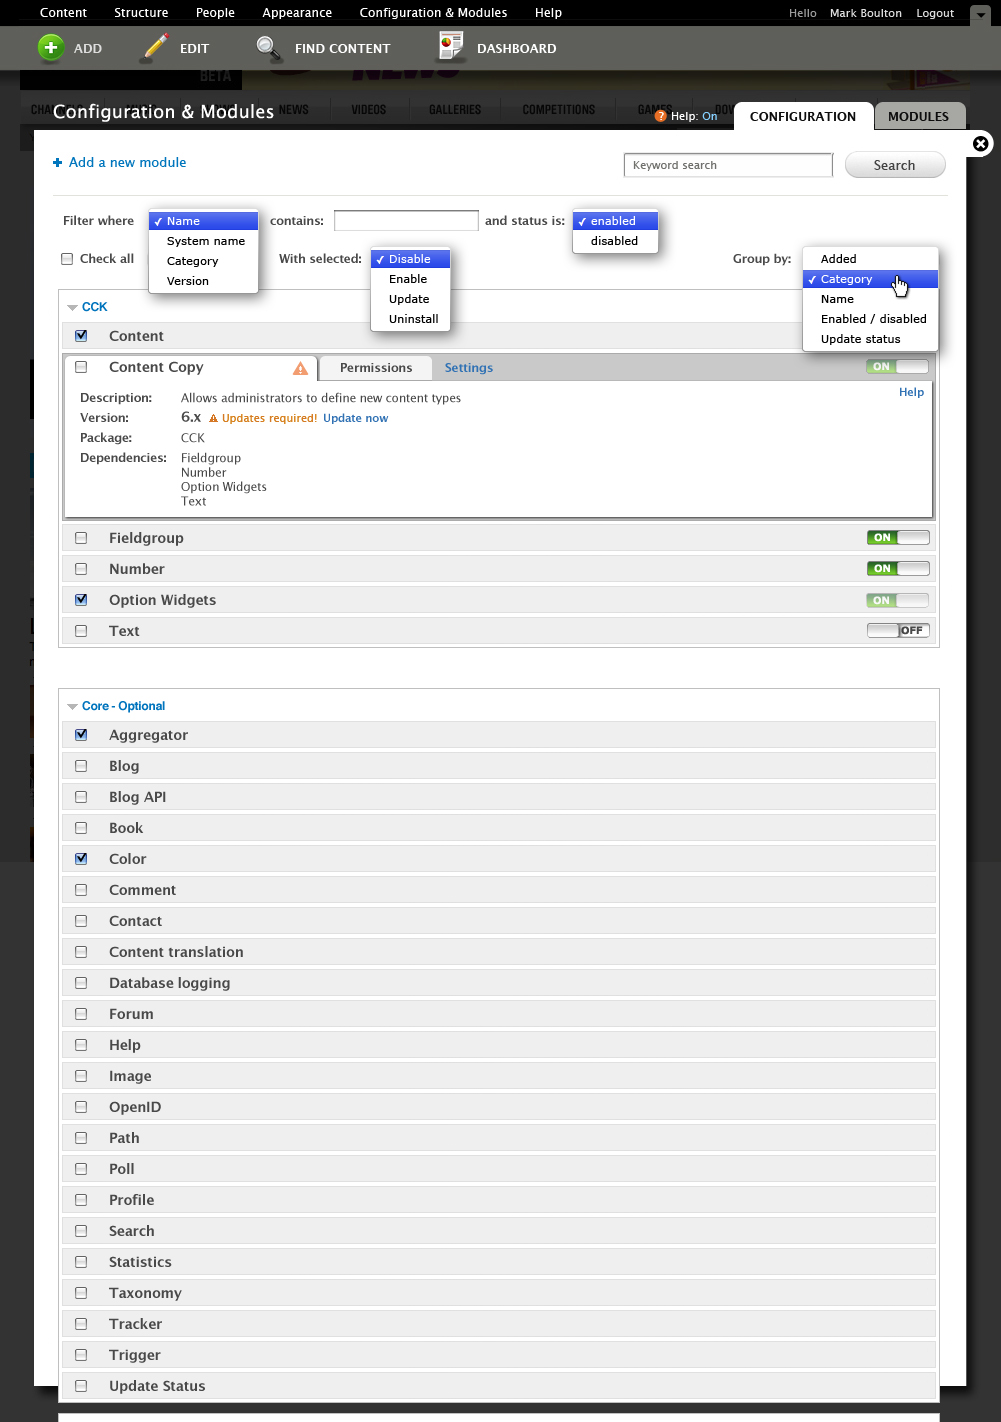Uncheck the Option Widgets checkbox
1001x1422 pixels.
coord(81,600)
